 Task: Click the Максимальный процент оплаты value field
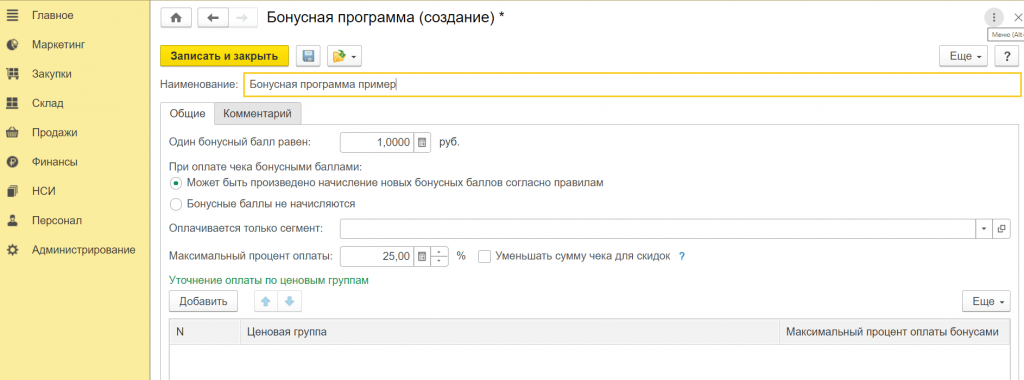click(x=377, y=257)
